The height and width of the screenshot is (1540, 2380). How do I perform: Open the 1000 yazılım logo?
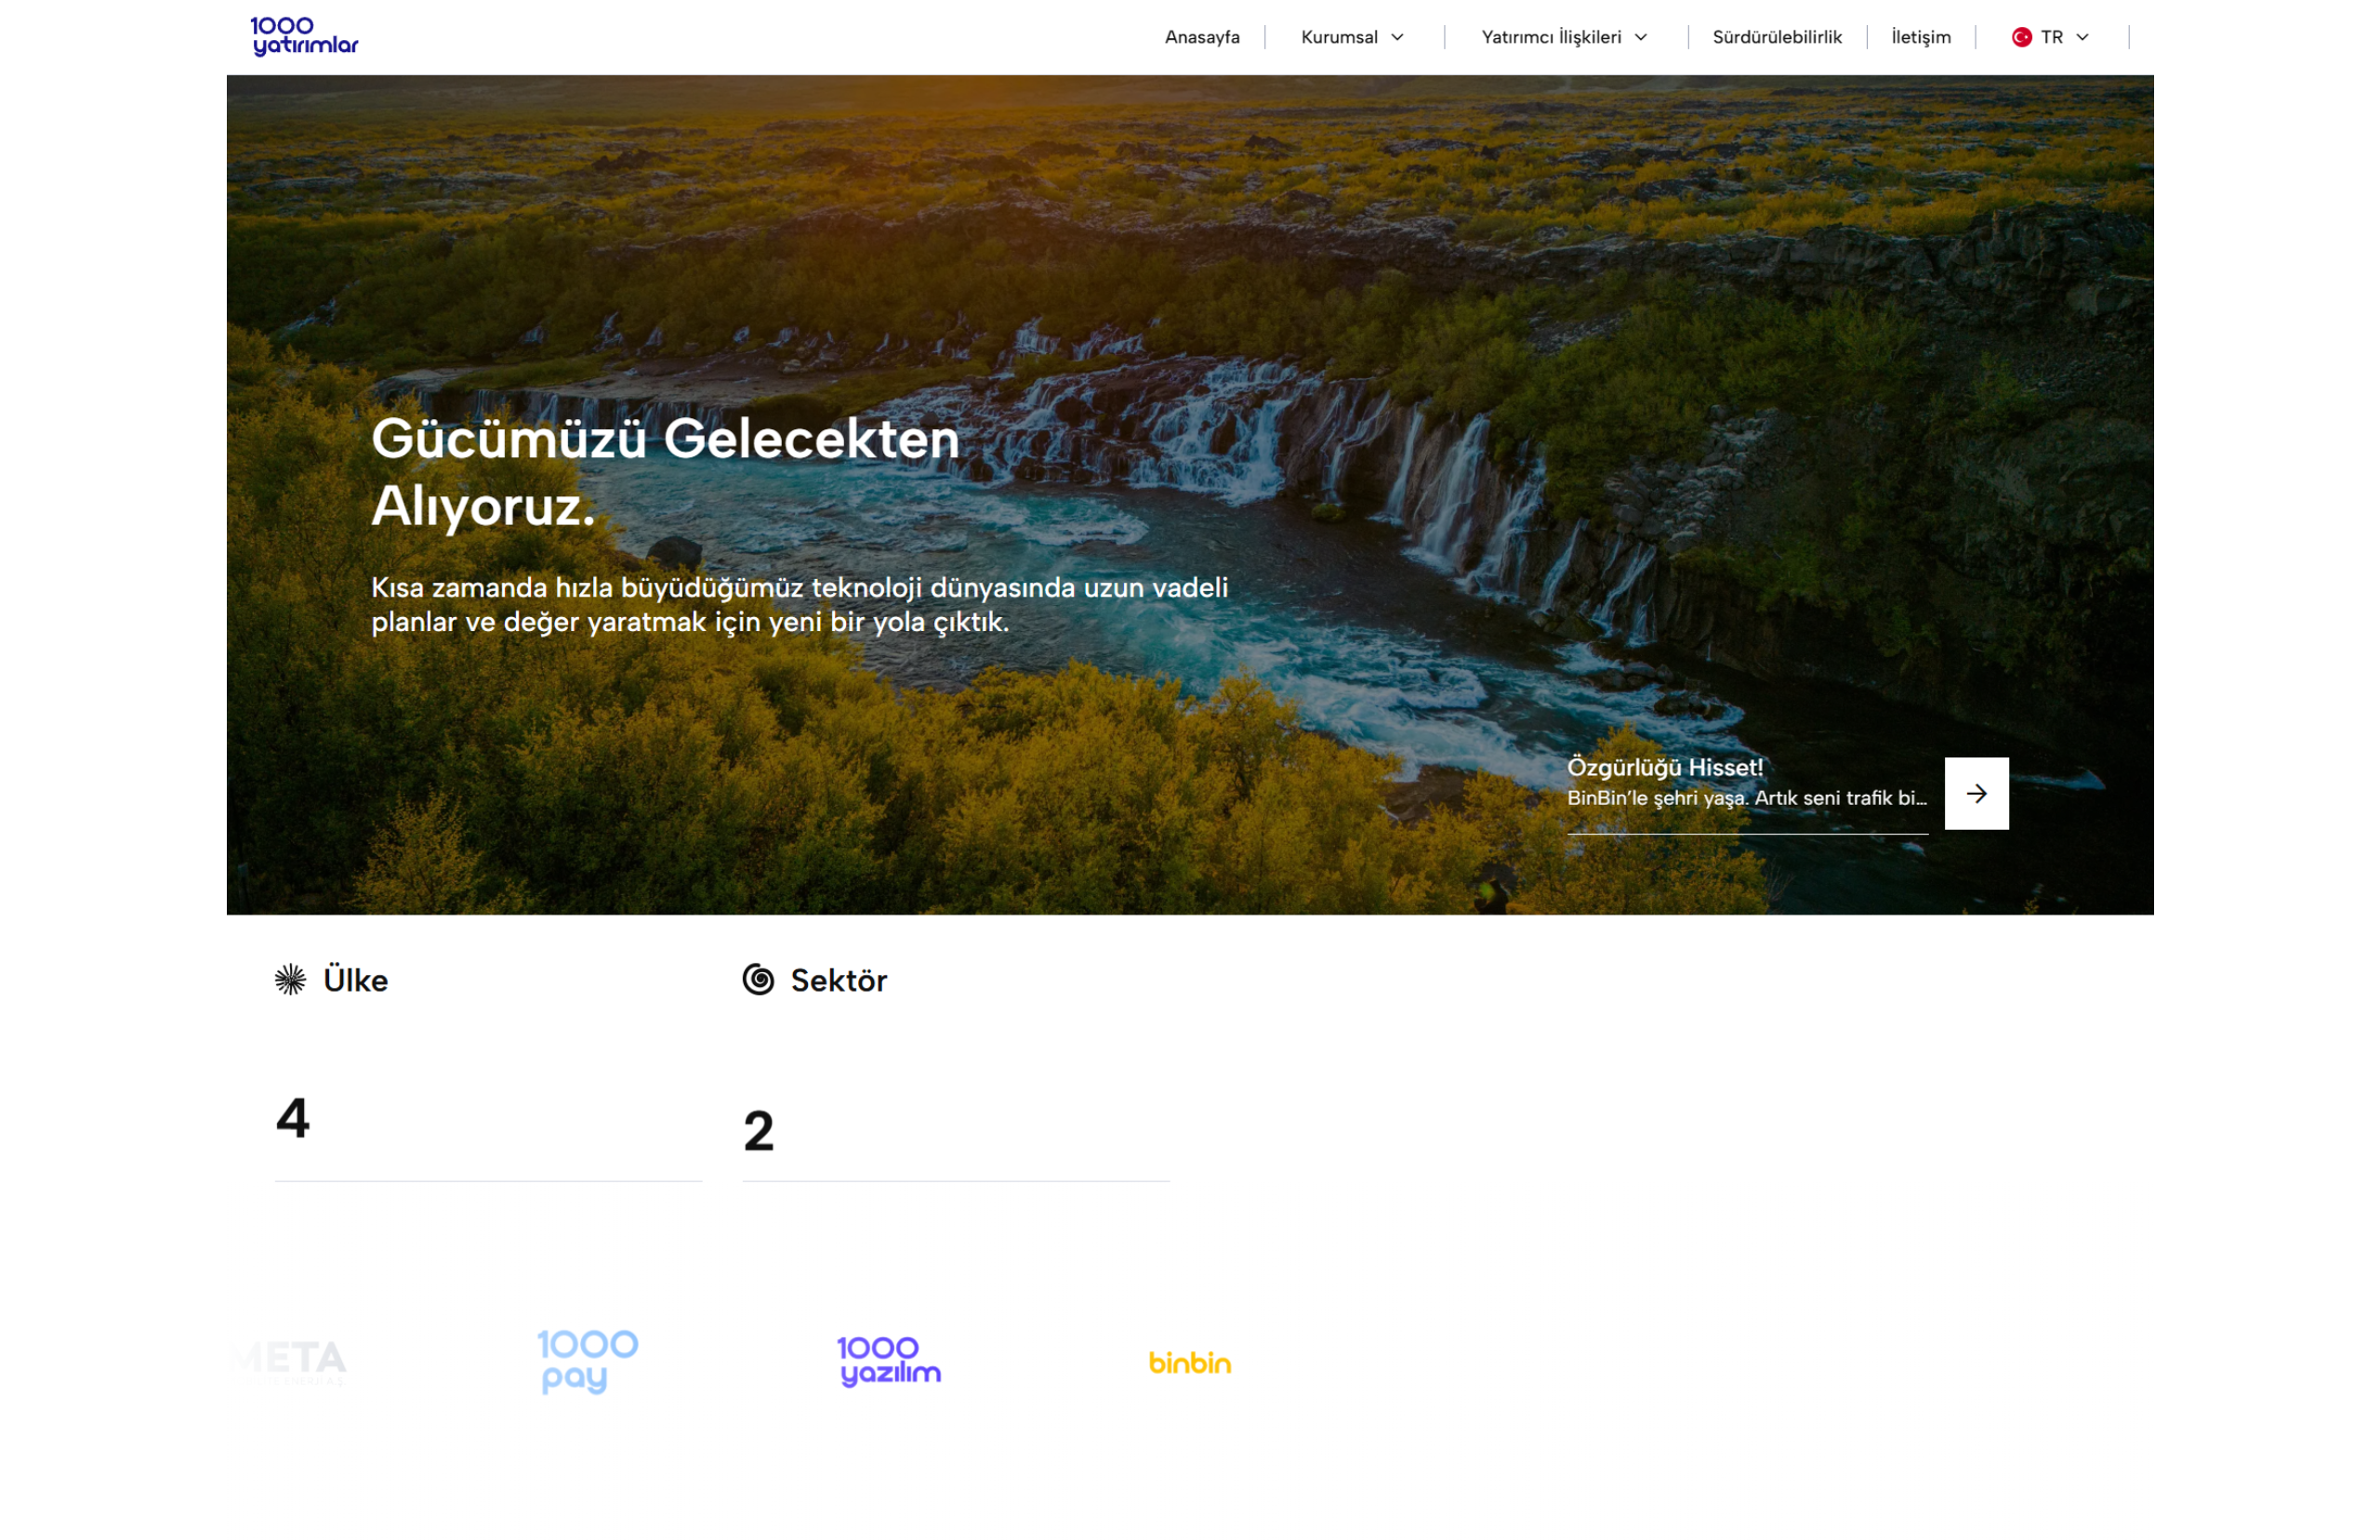coord(889,1361)
